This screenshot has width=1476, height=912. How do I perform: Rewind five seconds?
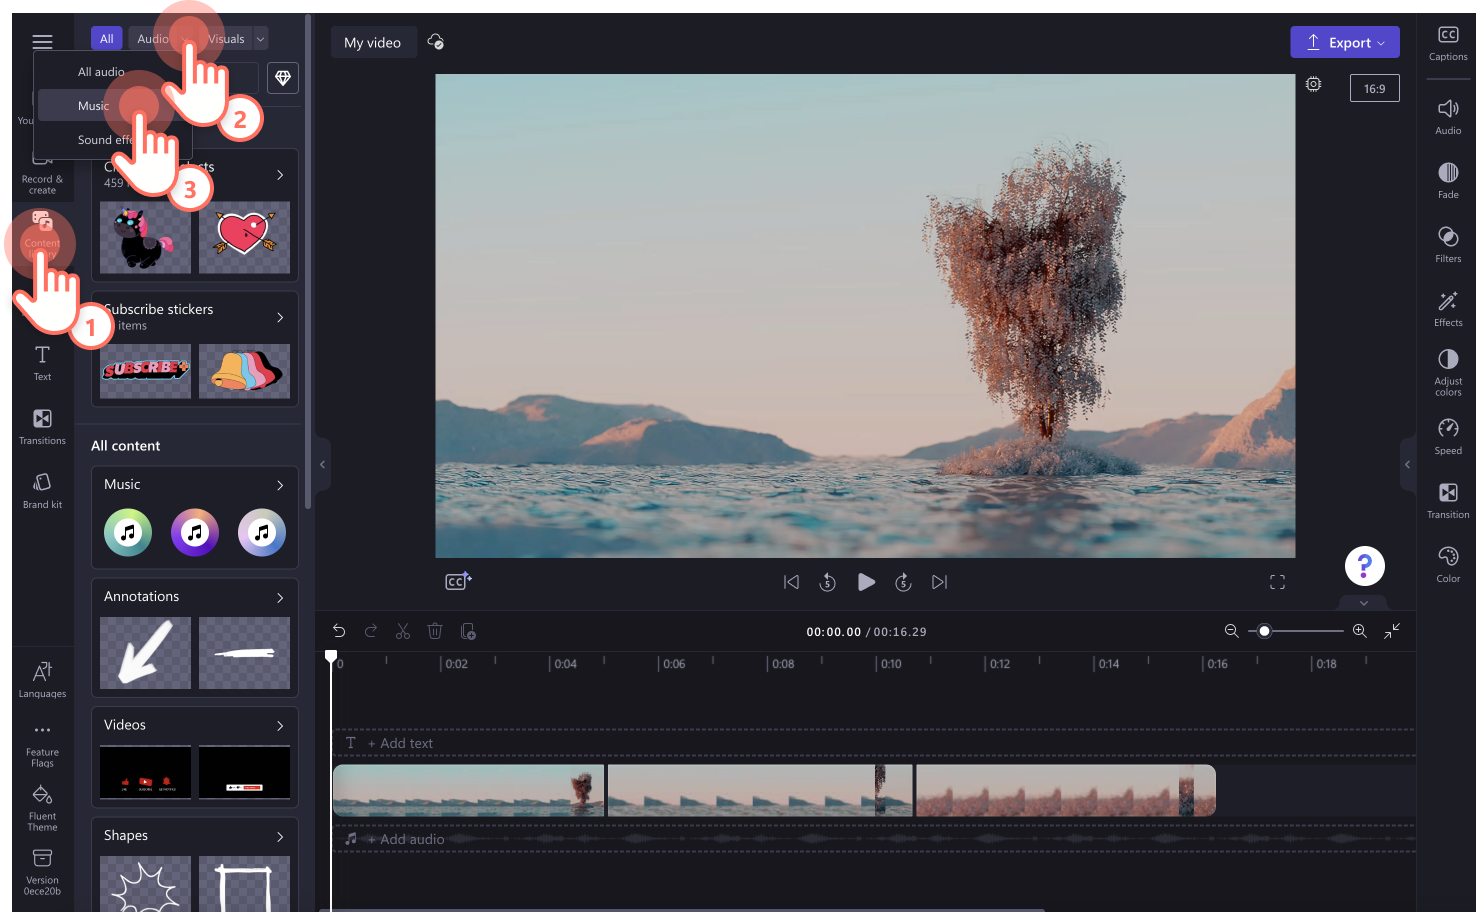click(x=828, y=582)
